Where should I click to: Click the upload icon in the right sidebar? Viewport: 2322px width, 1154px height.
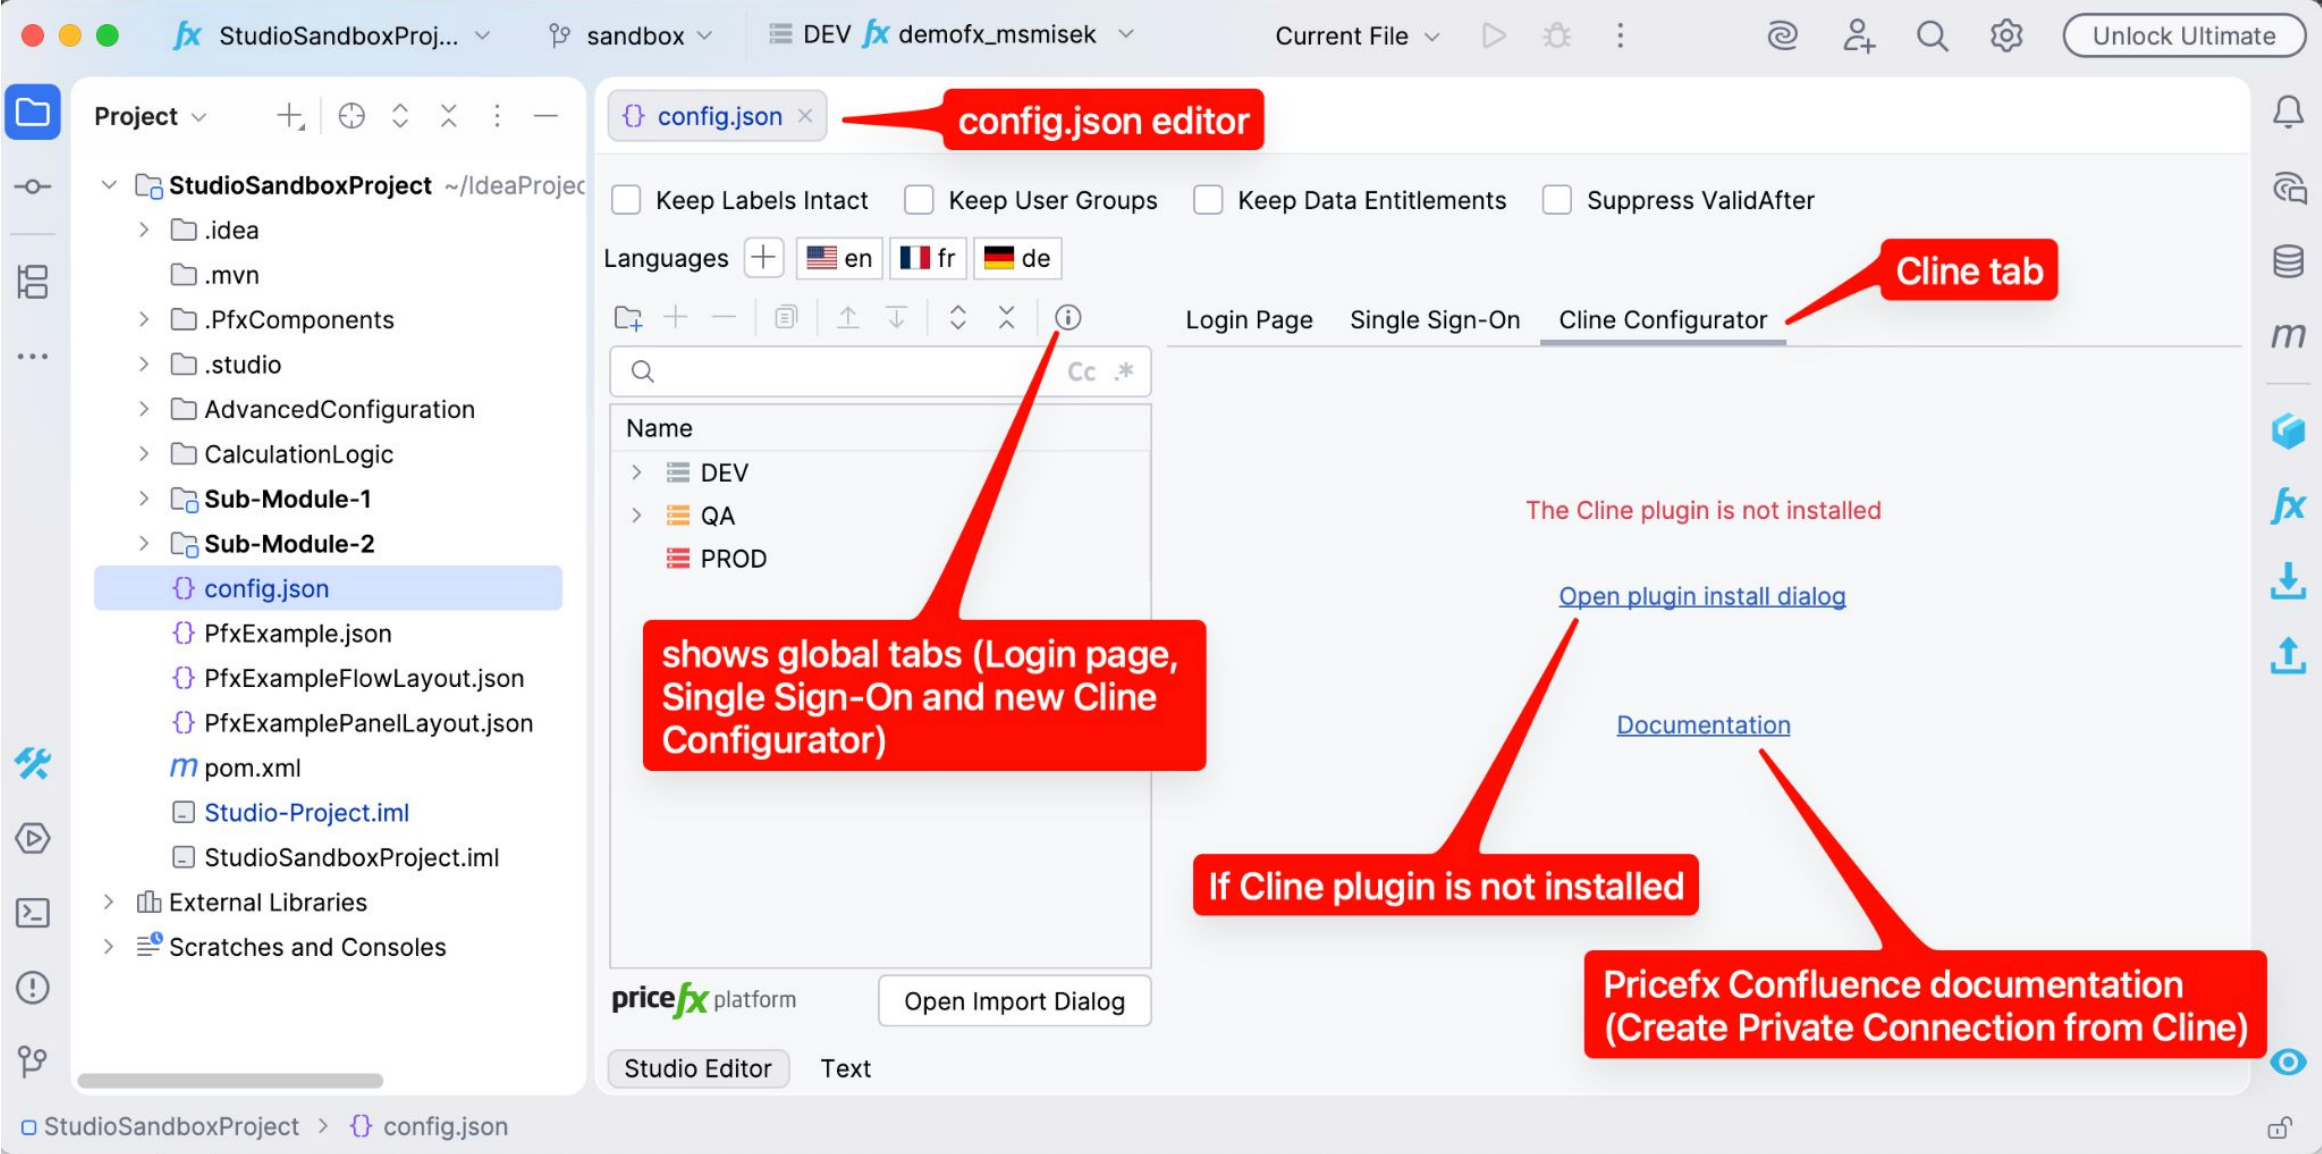click(x=2288, y=656)
